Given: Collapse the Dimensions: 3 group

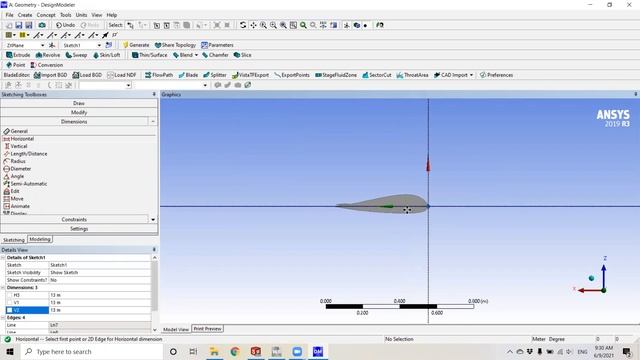Looking at the screenshot, I should pos(3,288).
